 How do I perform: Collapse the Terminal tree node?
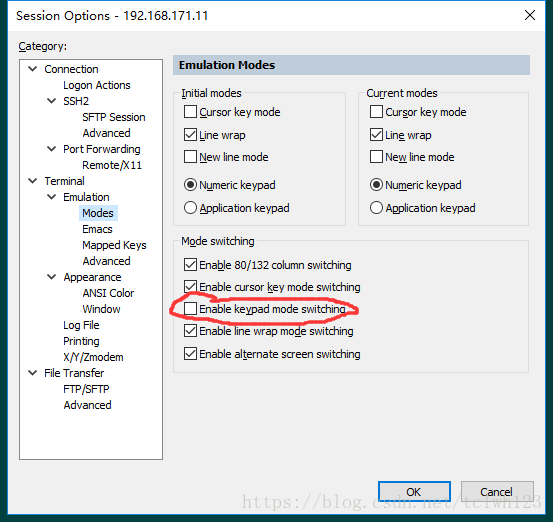pyautogui.click(x=32, y=181)
